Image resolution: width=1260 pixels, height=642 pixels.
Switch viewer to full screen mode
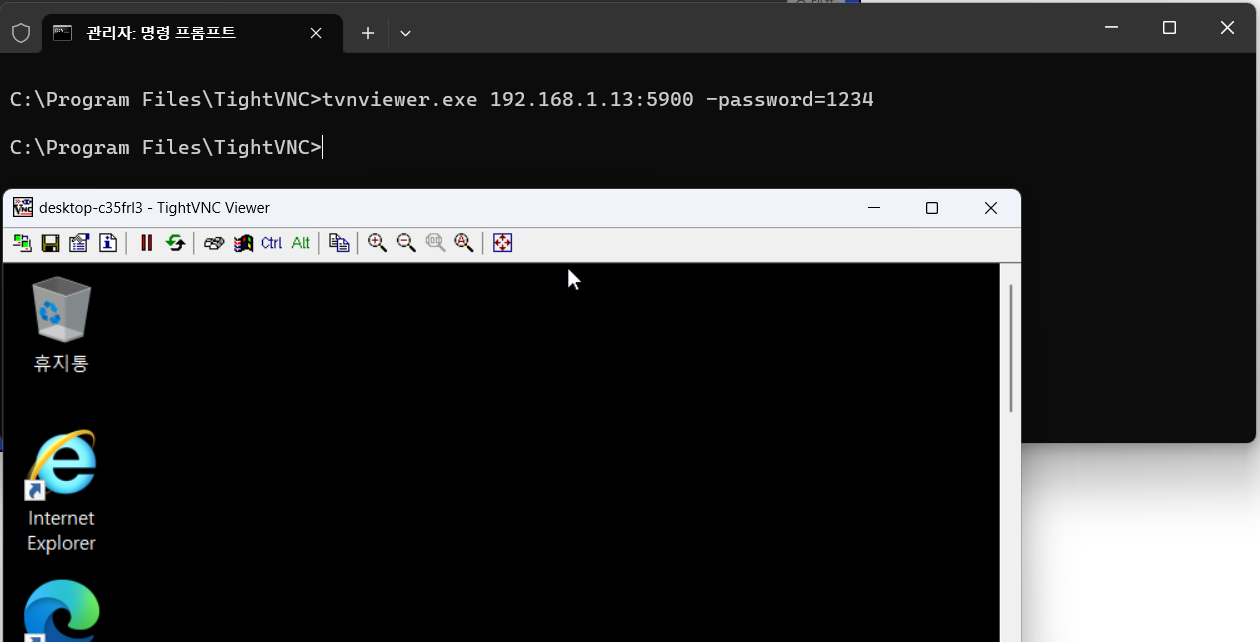[x=502, y=243]
